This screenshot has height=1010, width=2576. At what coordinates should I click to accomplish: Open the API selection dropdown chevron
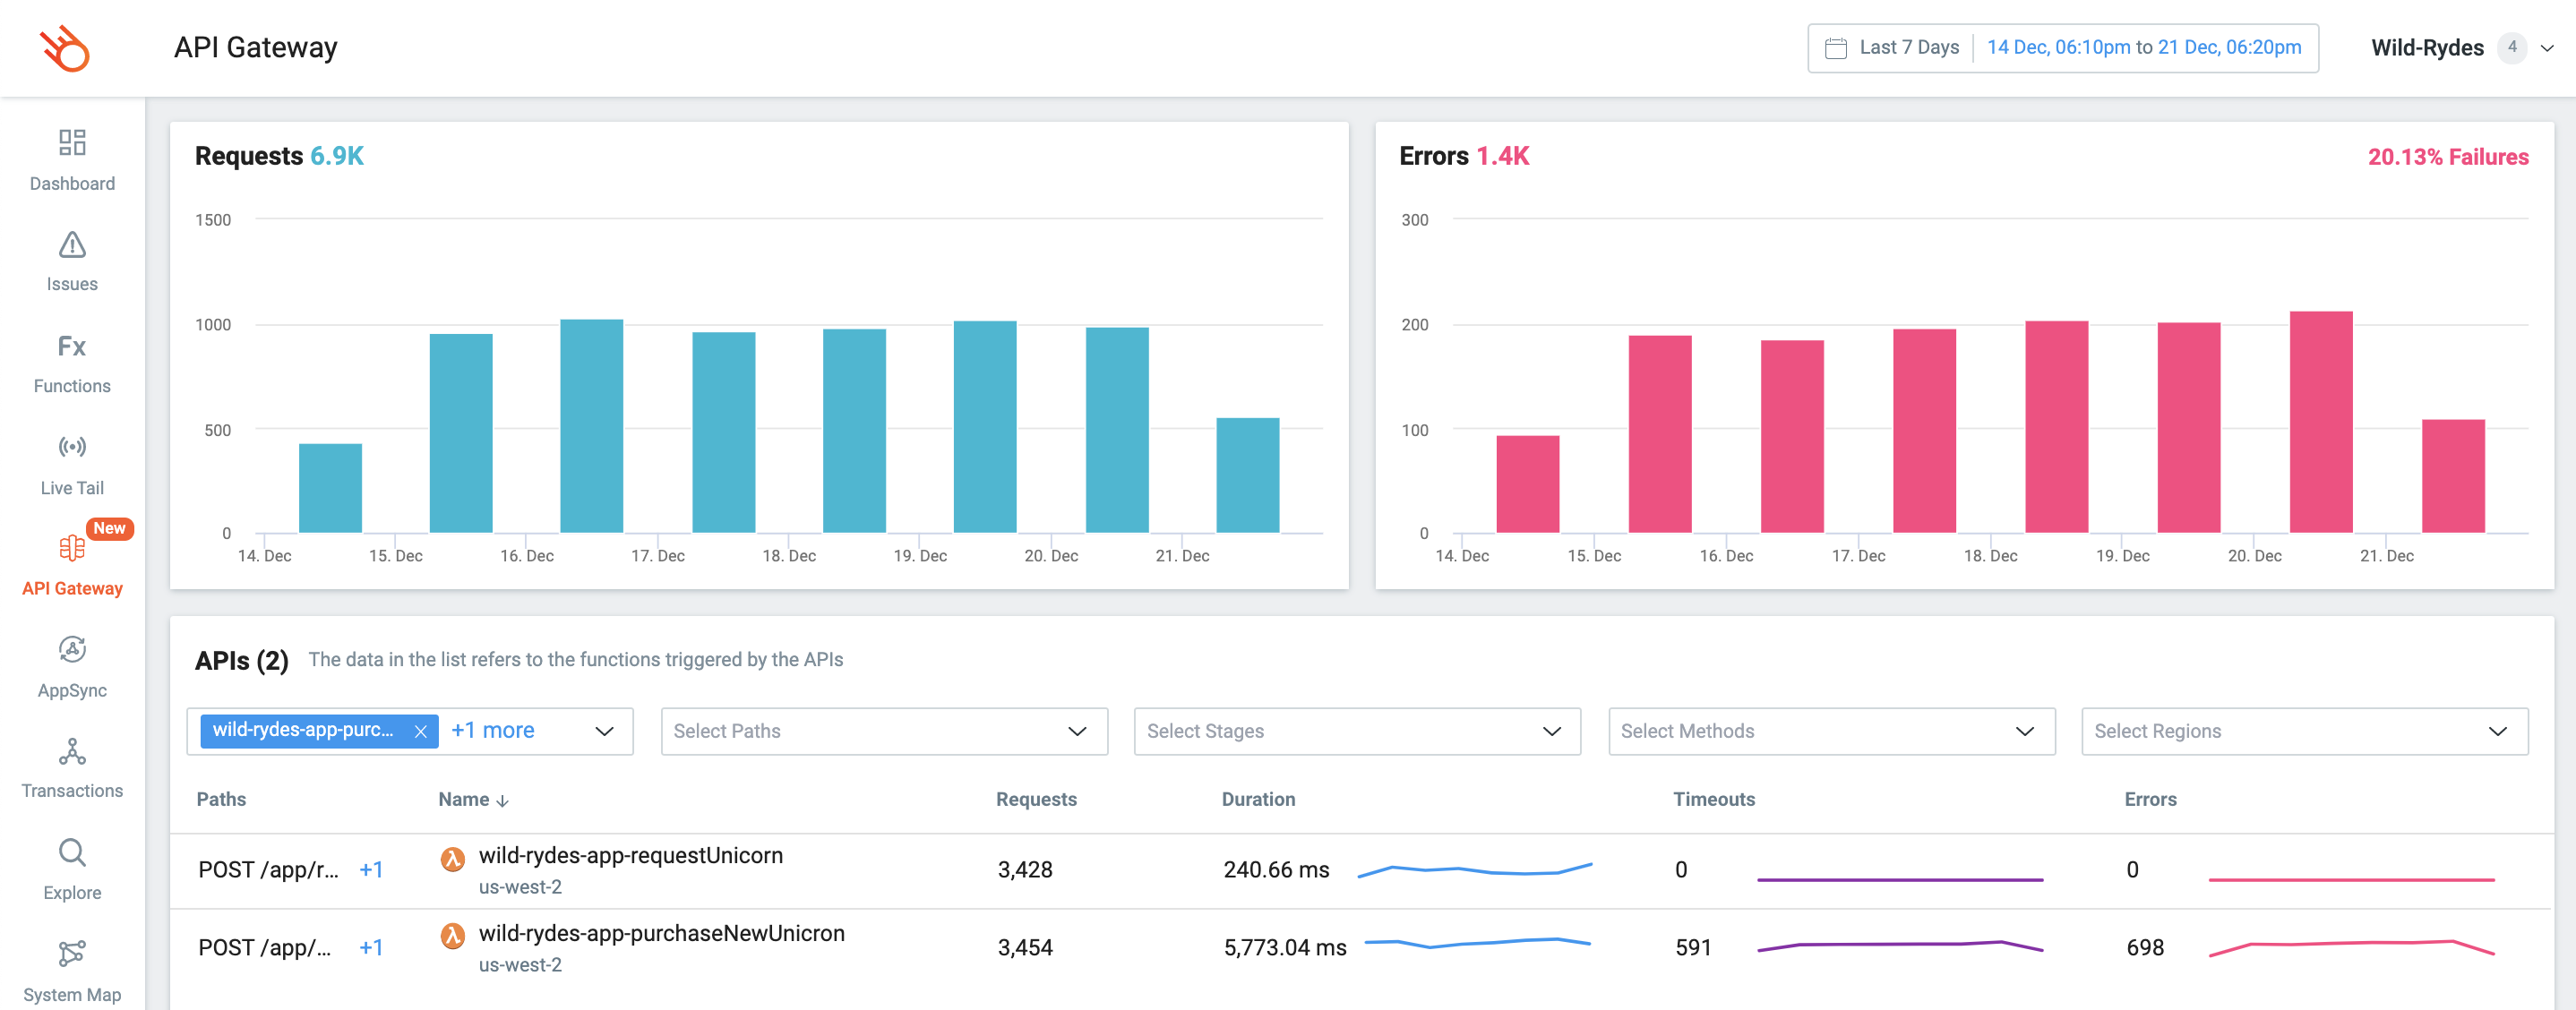pos(604,731)
